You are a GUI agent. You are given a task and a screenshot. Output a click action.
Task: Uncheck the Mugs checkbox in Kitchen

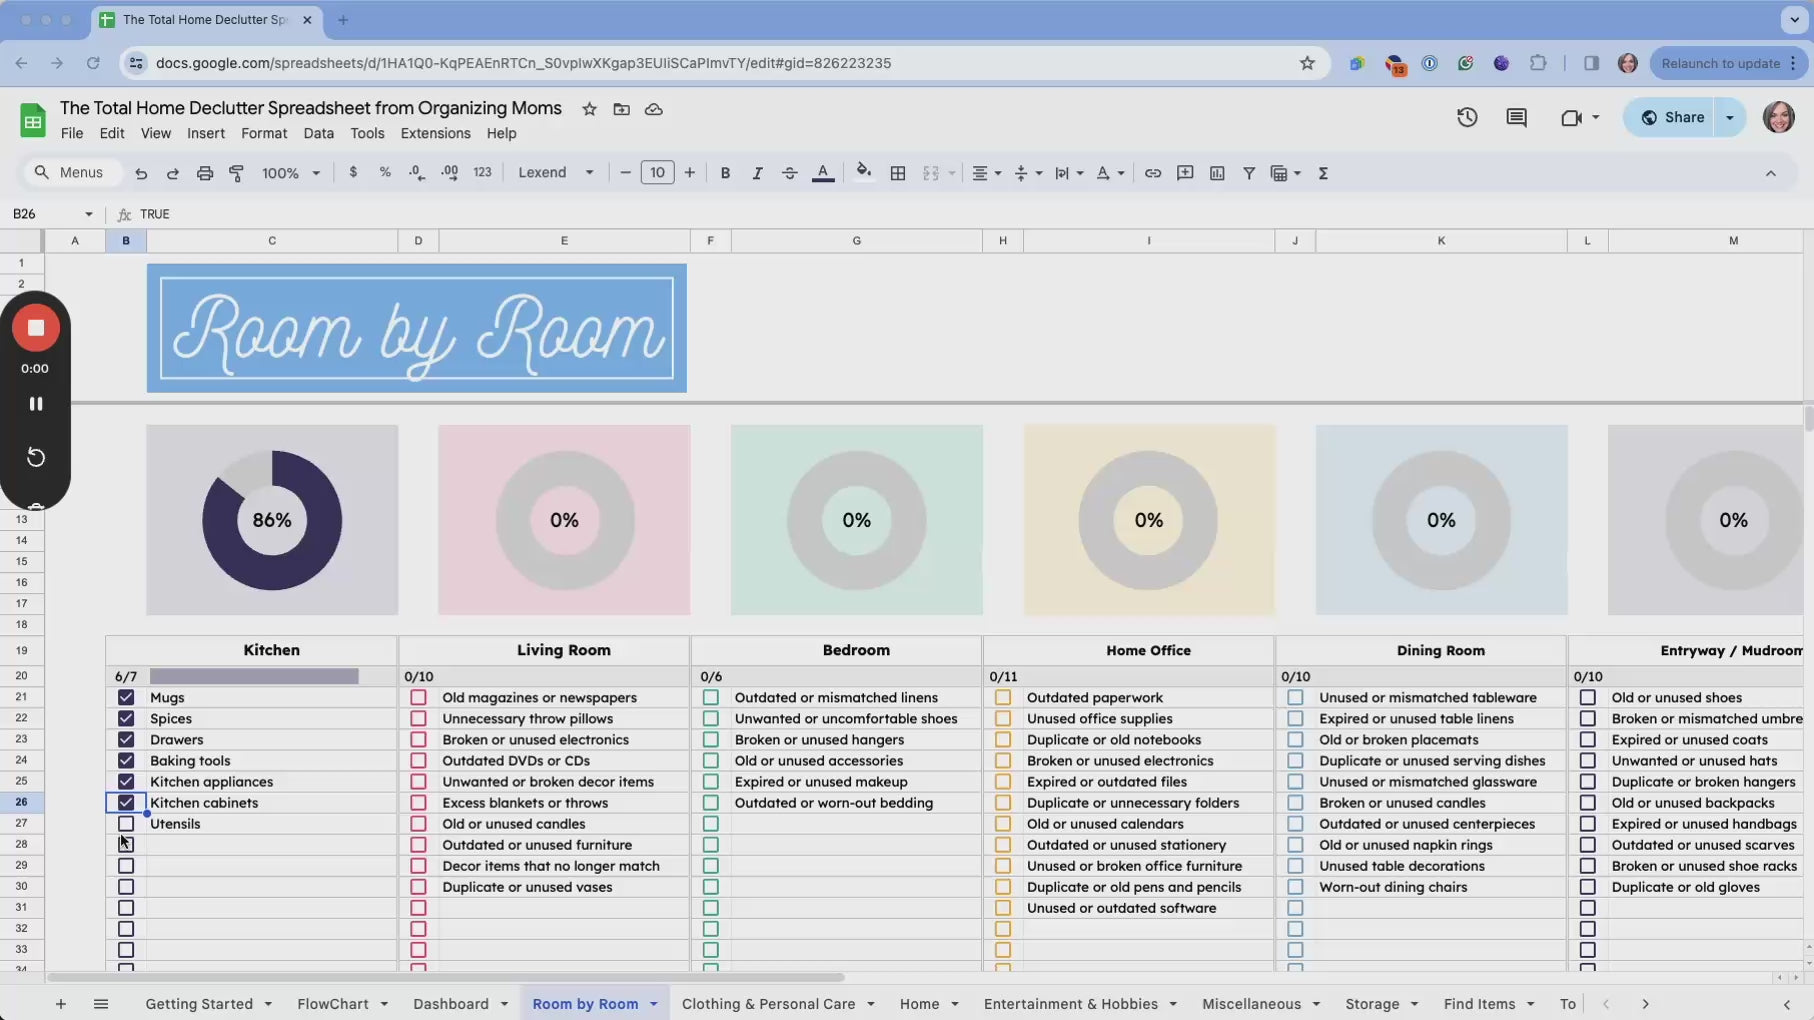(x=126, y=698)
